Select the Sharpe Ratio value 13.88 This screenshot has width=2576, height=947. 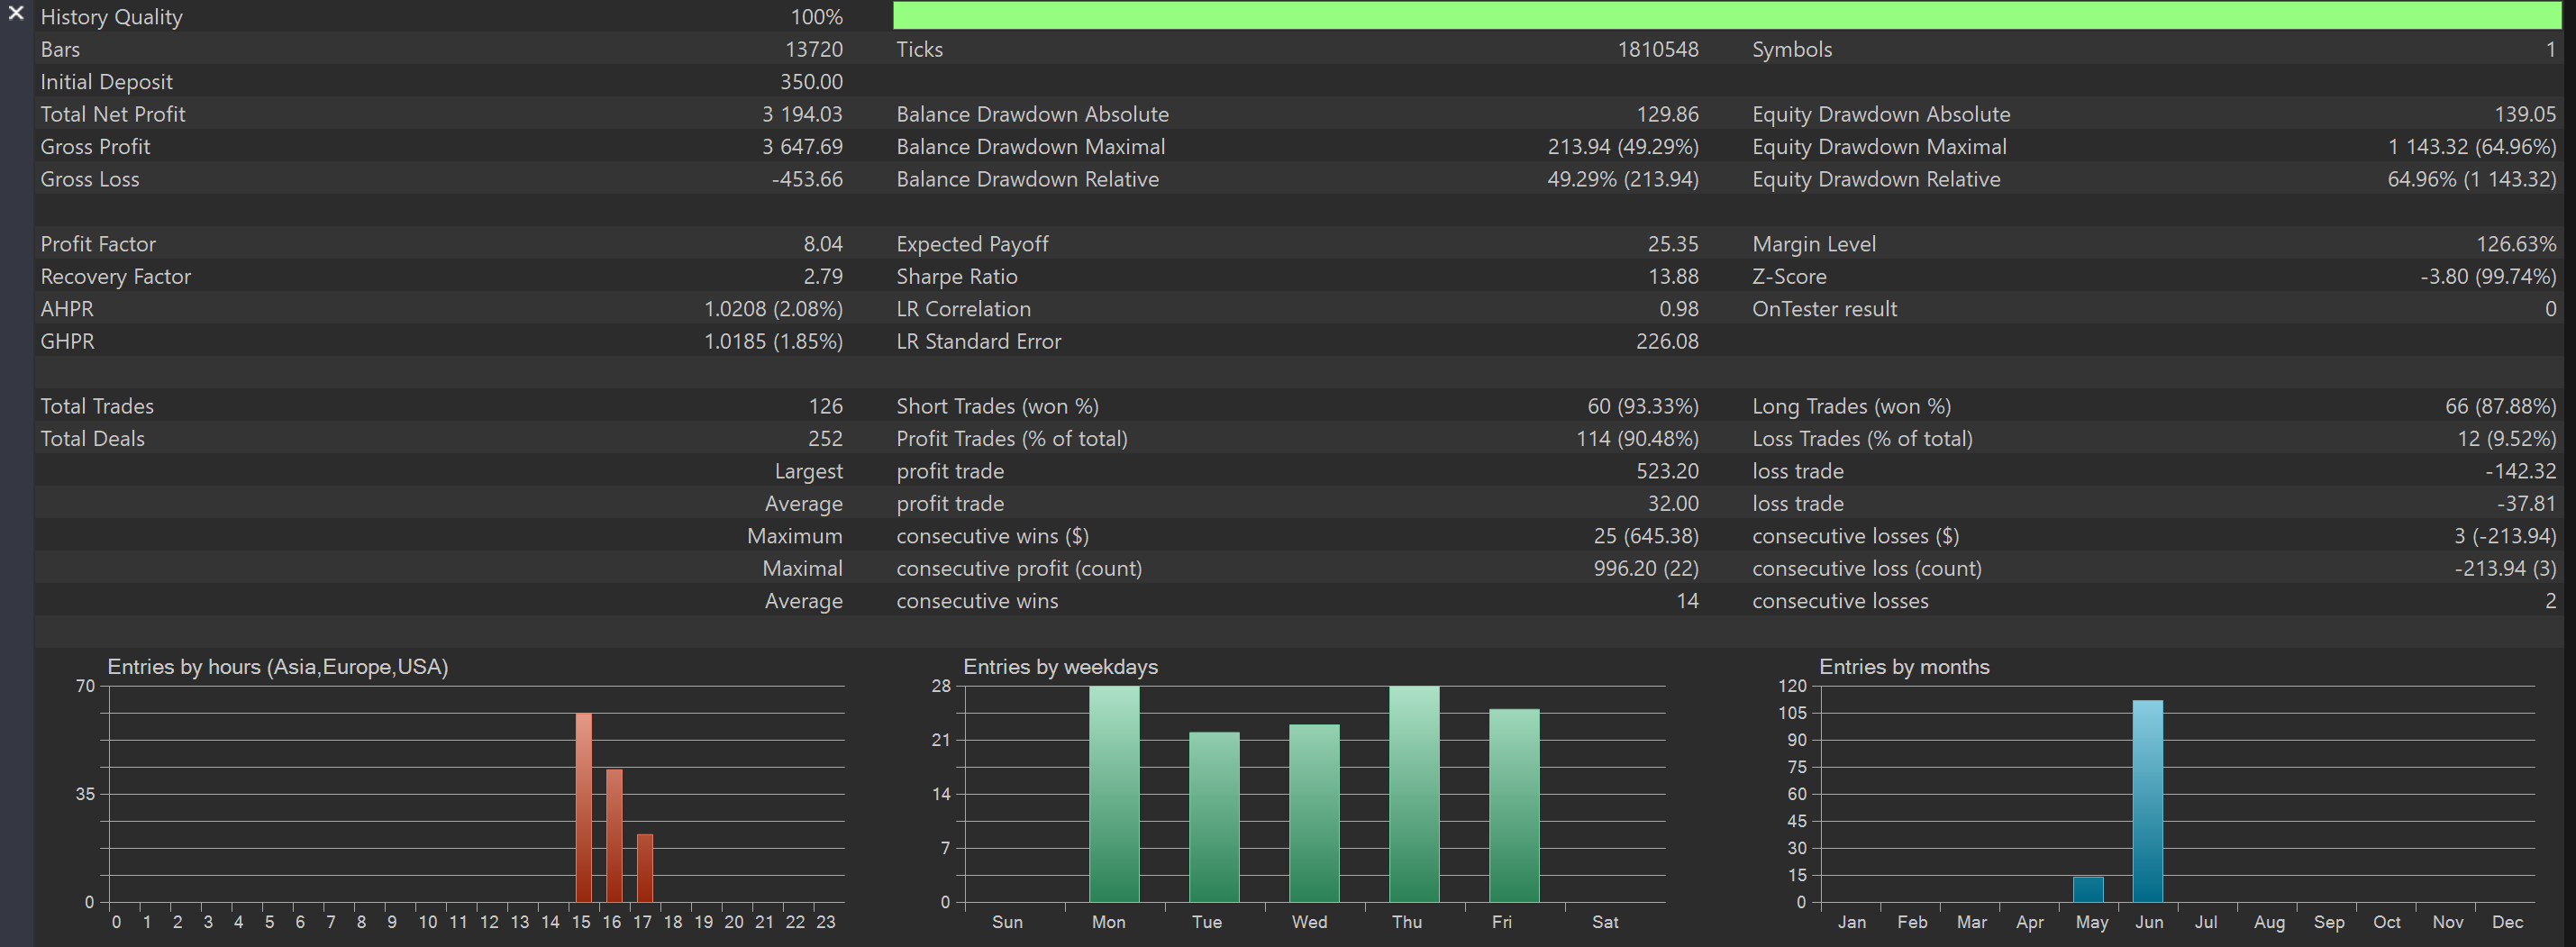click(x=1673, y=276)
